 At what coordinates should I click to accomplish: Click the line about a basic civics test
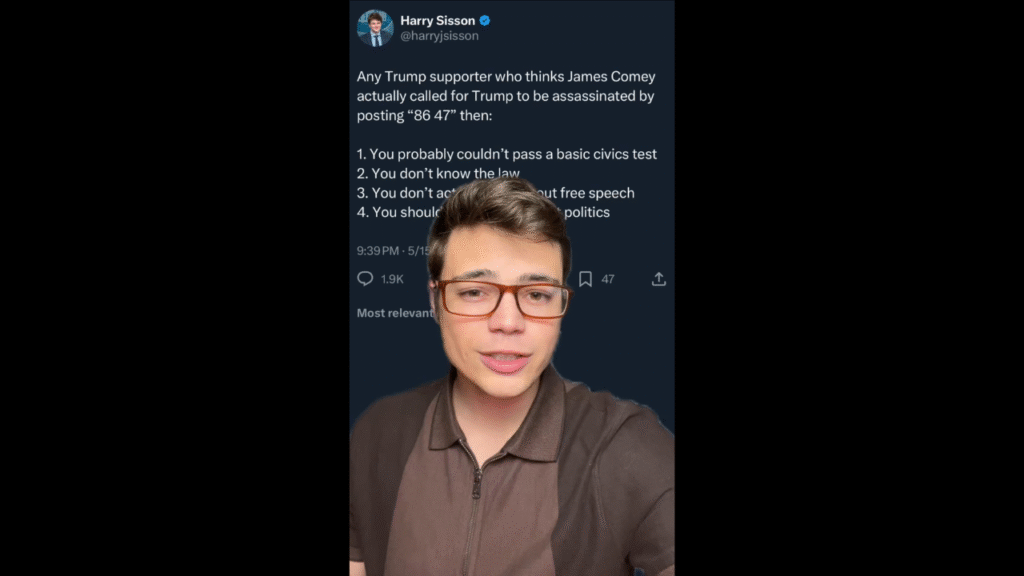507,154
